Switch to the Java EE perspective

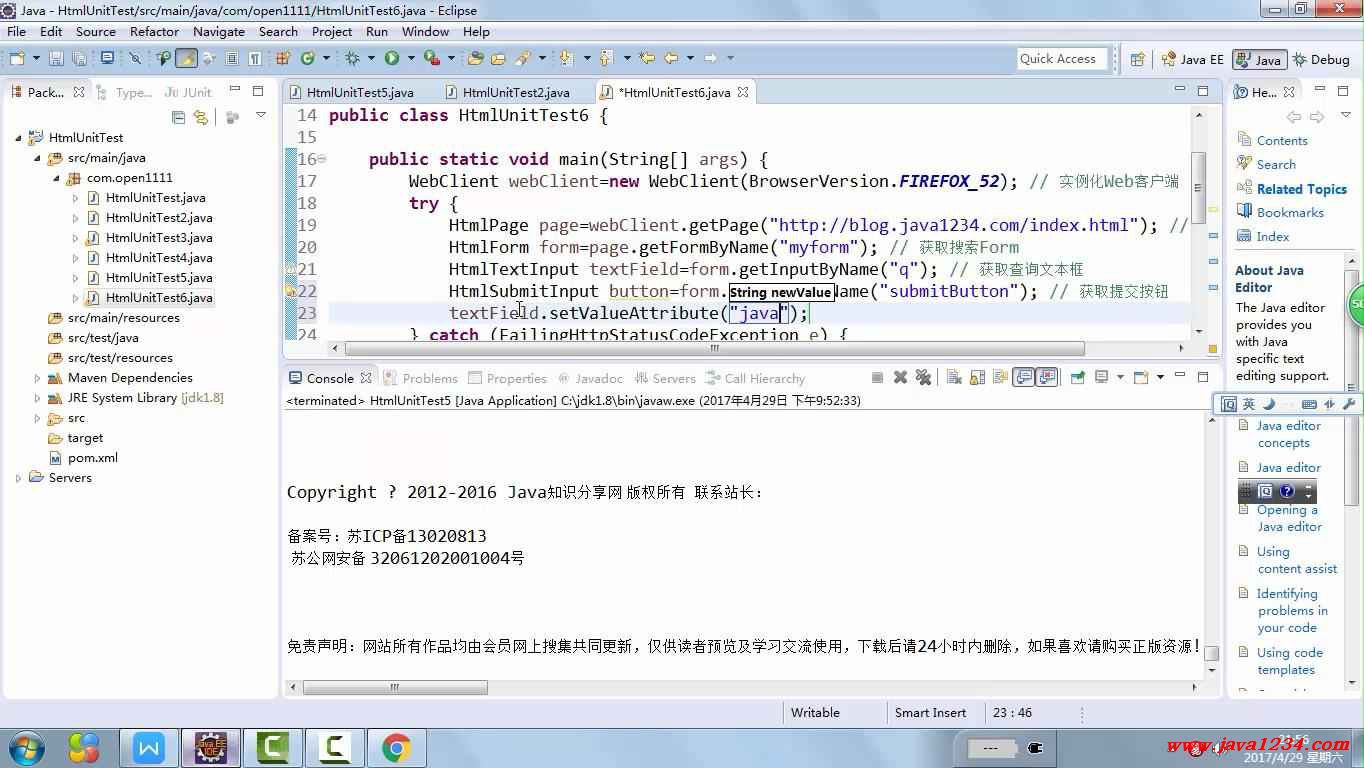[1192, 59]
